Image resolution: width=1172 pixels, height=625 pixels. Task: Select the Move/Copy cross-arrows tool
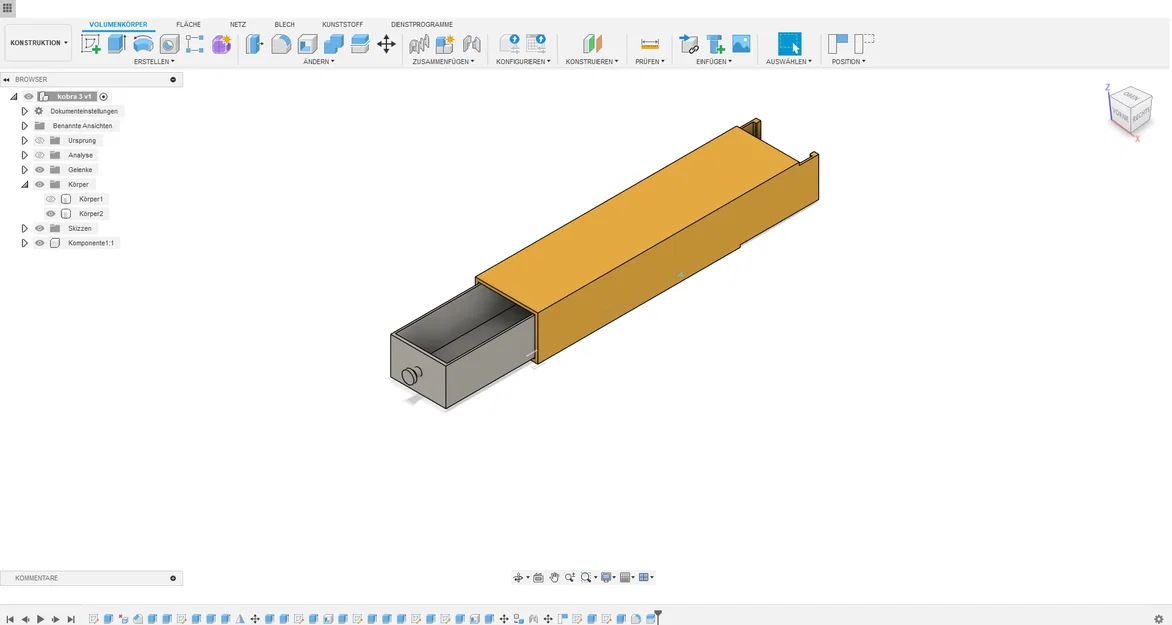[x=386, y=44]
